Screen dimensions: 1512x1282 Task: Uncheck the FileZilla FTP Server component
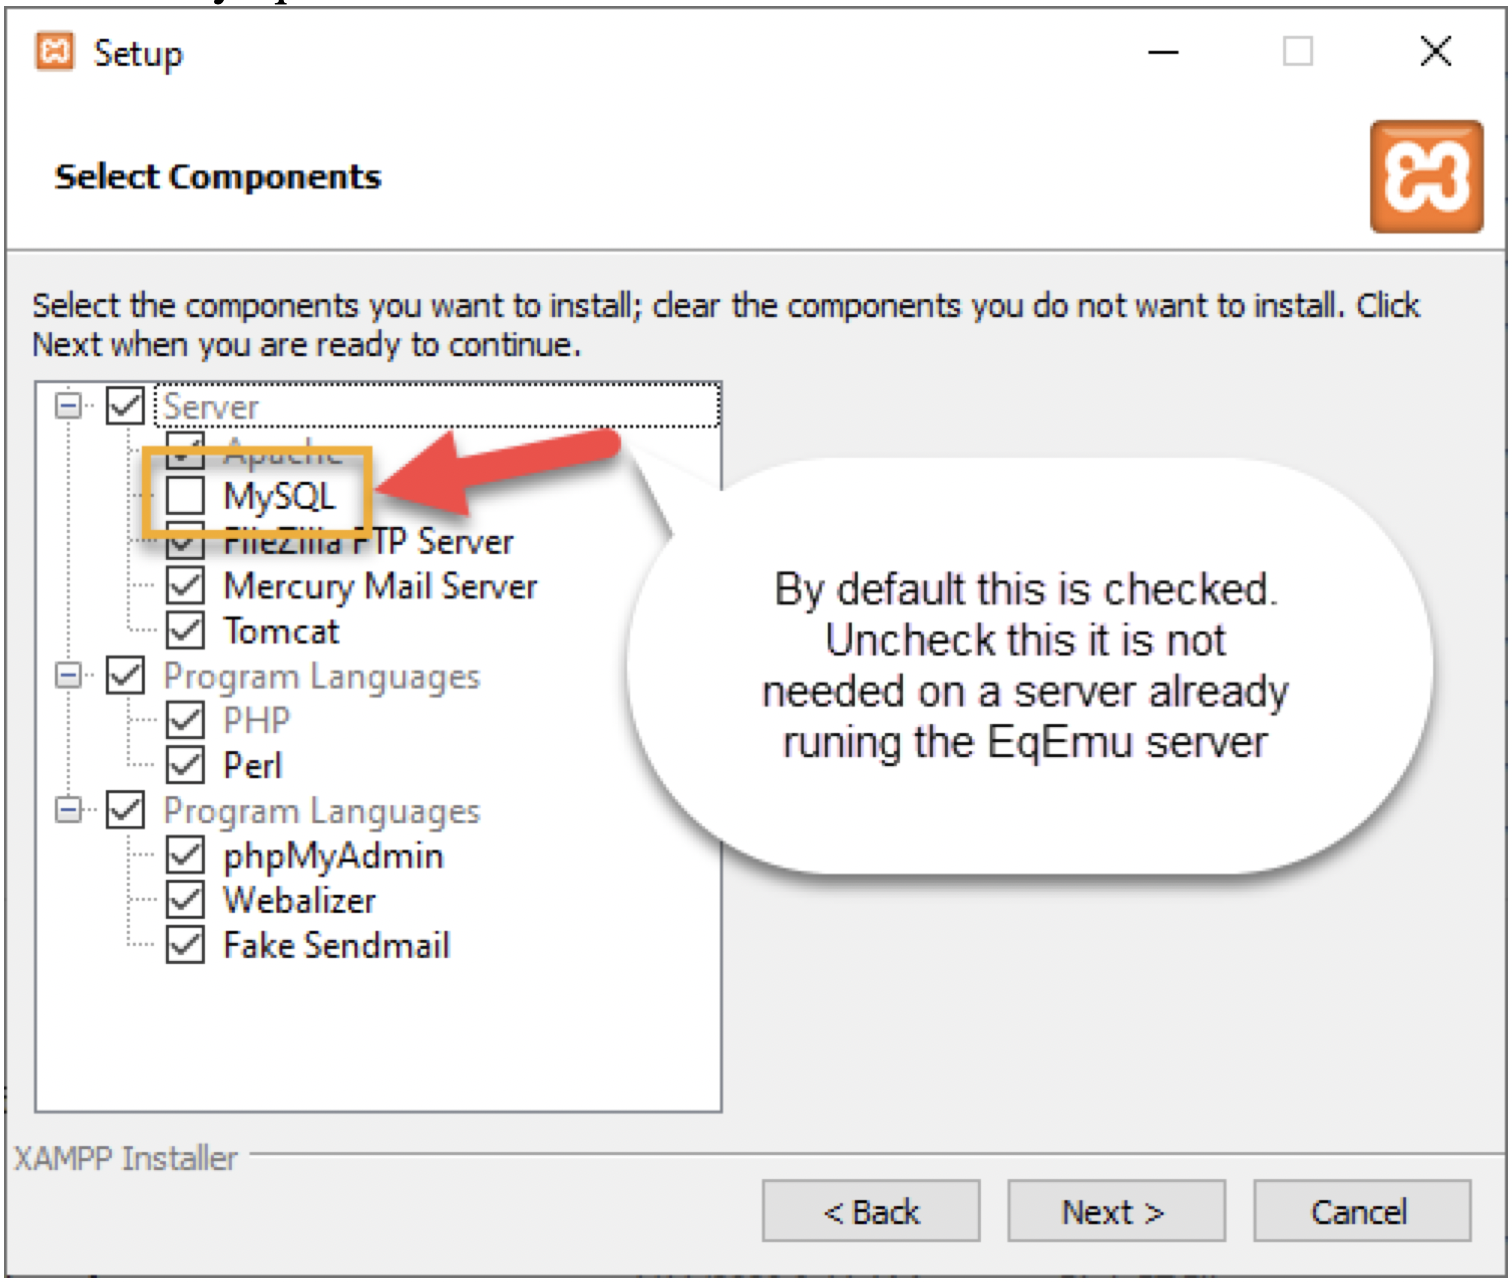click(x=185, y=541)
